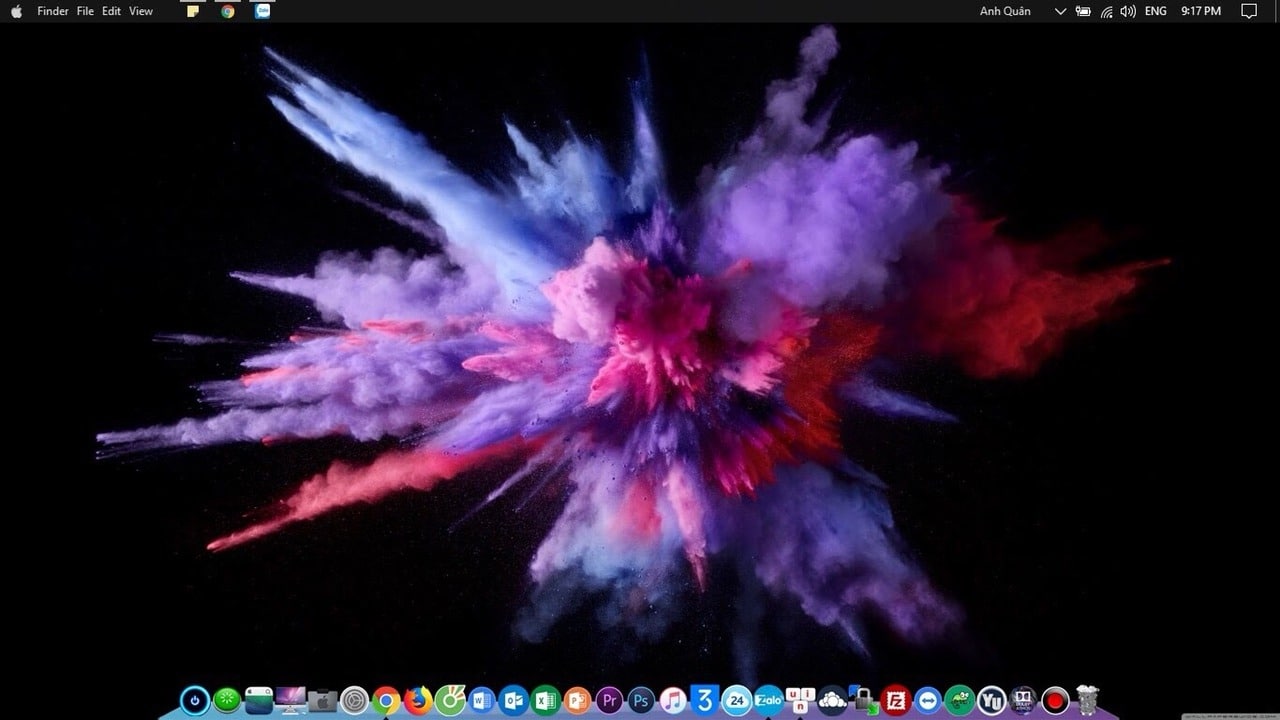The width and height of the screenshot is (1280, 720).
Task: Open the Dolby Atmos dock icon
Action: pyautogui.click(x=1023, y=701)
